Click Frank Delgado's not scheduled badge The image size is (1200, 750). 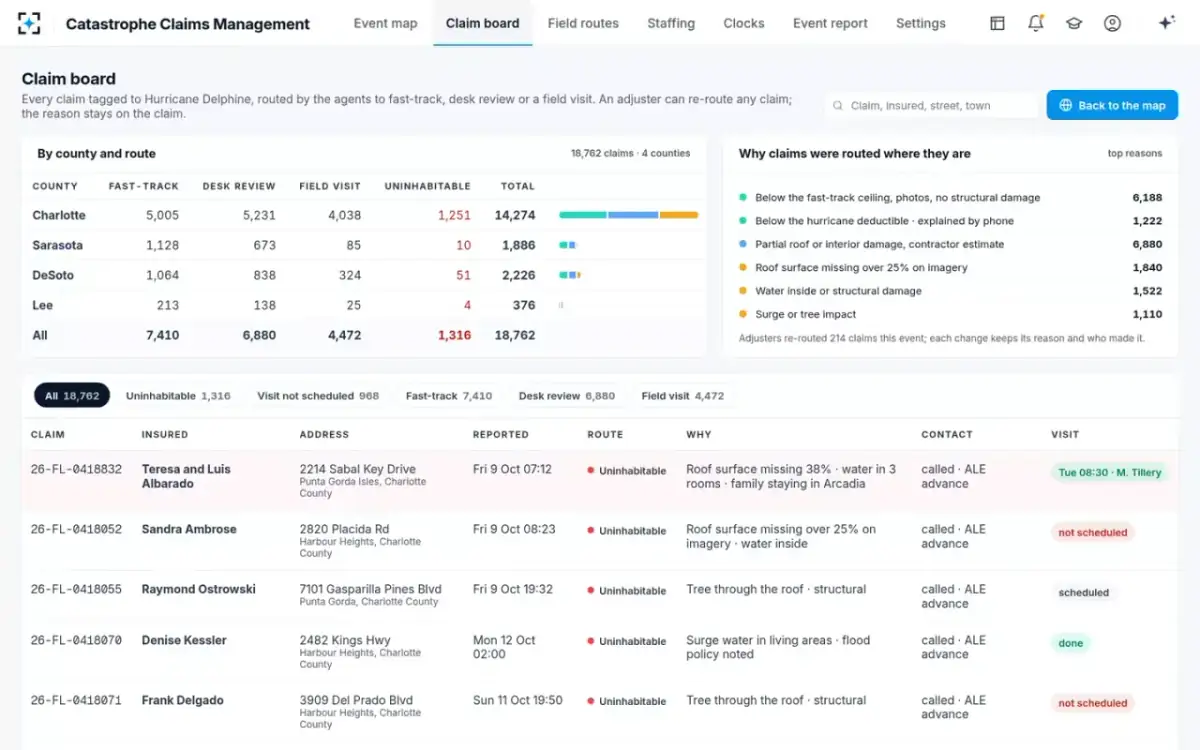coord(1092,703)
